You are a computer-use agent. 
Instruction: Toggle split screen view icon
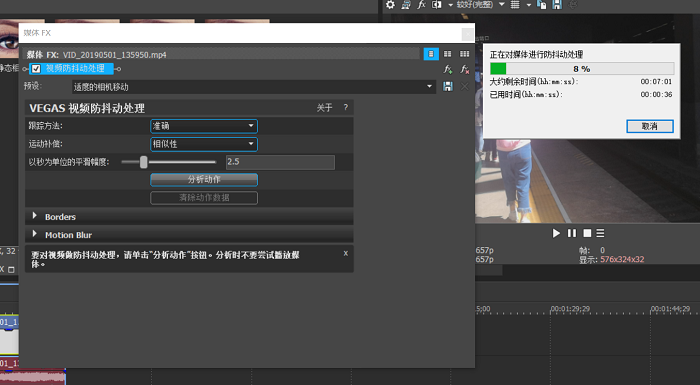pos(437,4)
